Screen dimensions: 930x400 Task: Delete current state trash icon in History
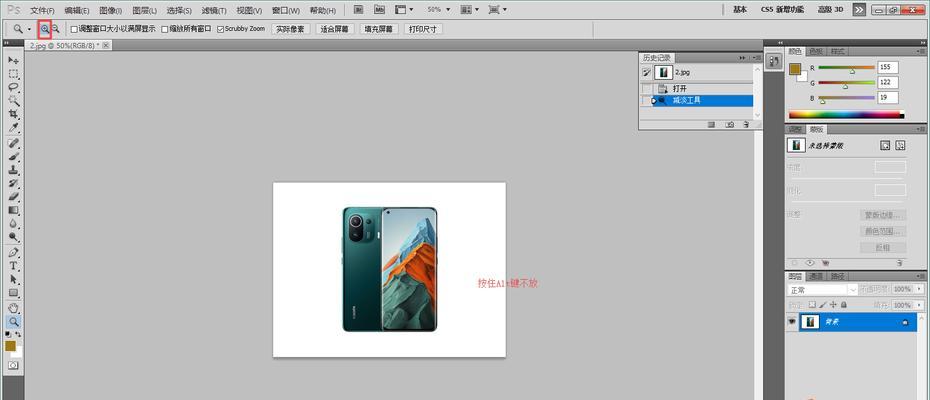pos(746,125)
